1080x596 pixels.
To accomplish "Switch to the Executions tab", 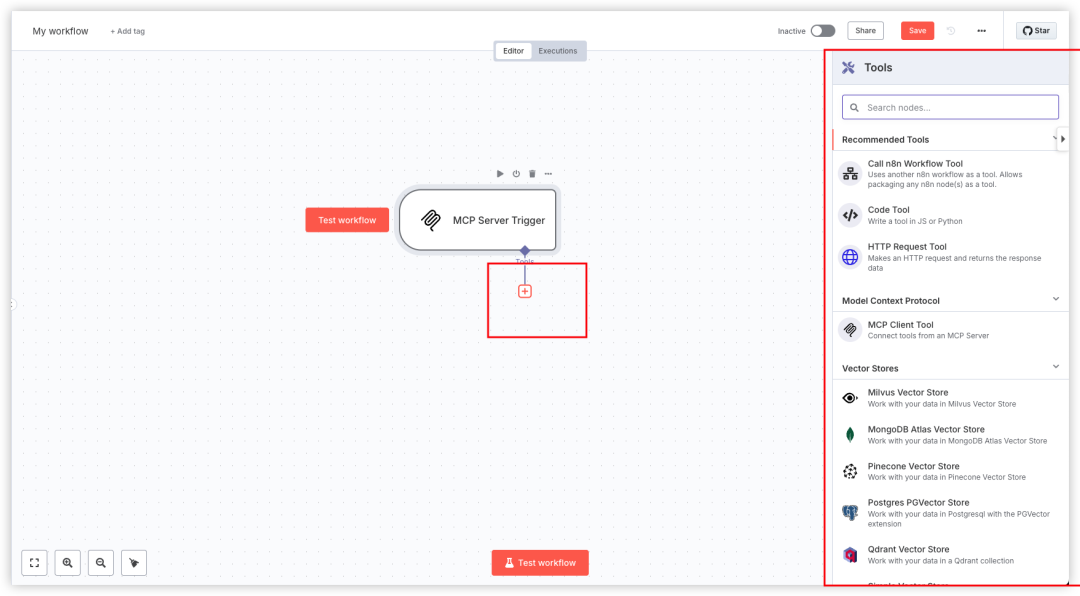I will click(x=558, y=51).
